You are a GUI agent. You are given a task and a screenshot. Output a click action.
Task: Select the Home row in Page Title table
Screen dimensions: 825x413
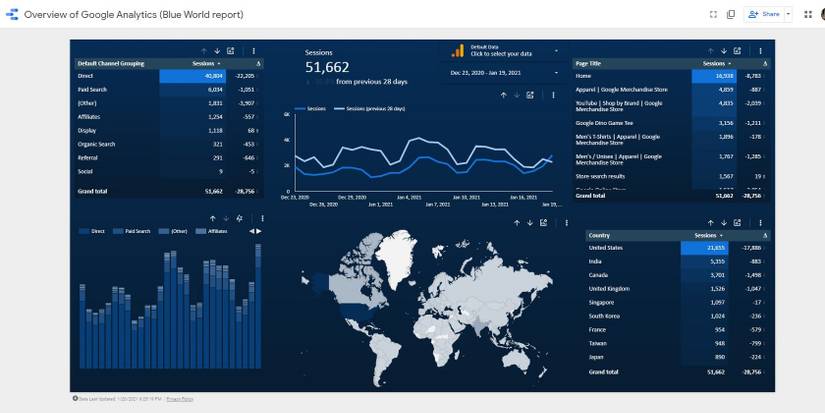[x=670, y=76]
